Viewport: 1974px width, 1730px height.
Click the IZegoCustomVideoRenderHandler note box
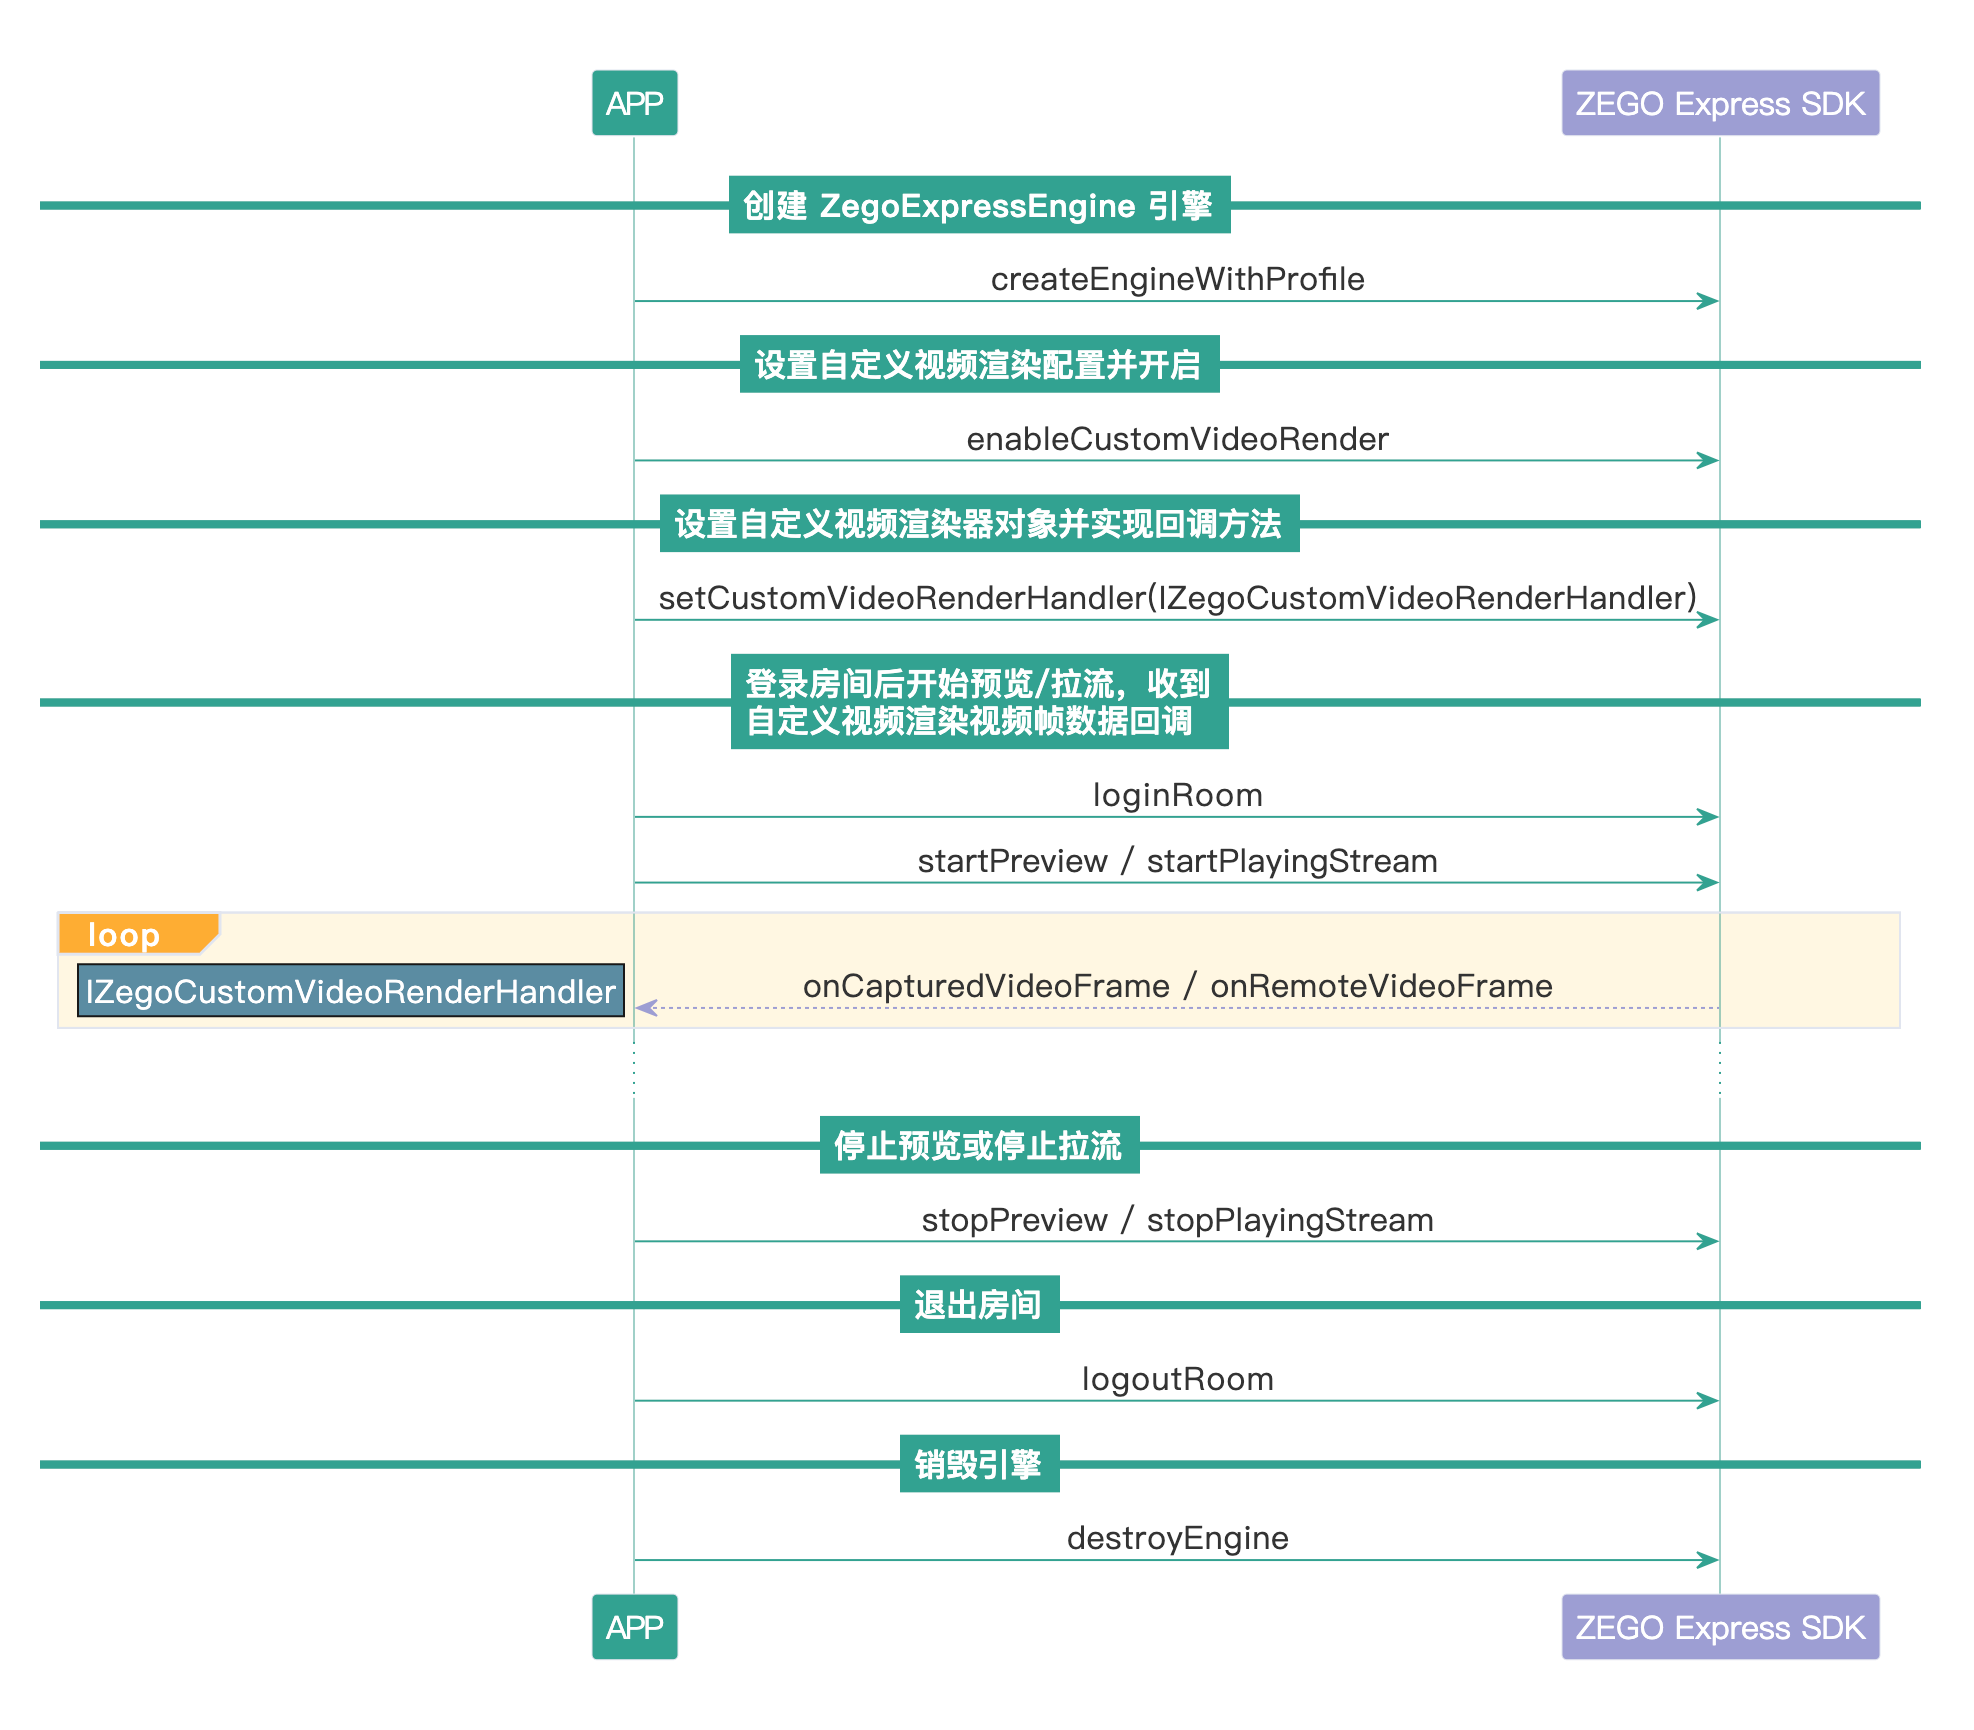(x=350, y=991)
